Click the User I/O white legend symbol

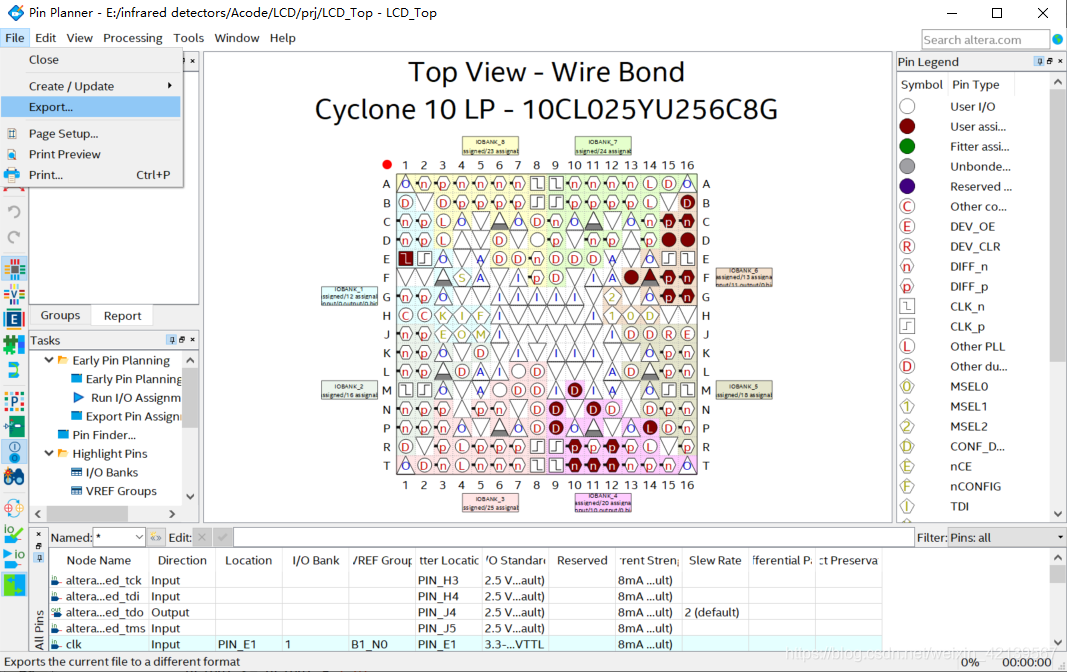coord(907,107)
